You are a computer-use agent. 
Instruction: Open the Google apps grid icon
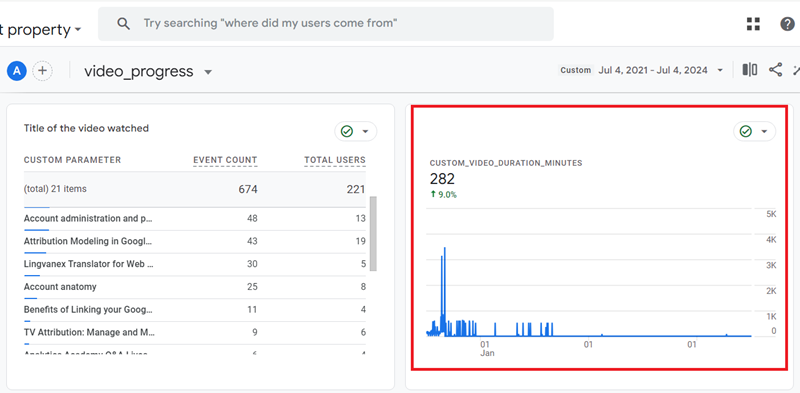[x=753, y=23]
